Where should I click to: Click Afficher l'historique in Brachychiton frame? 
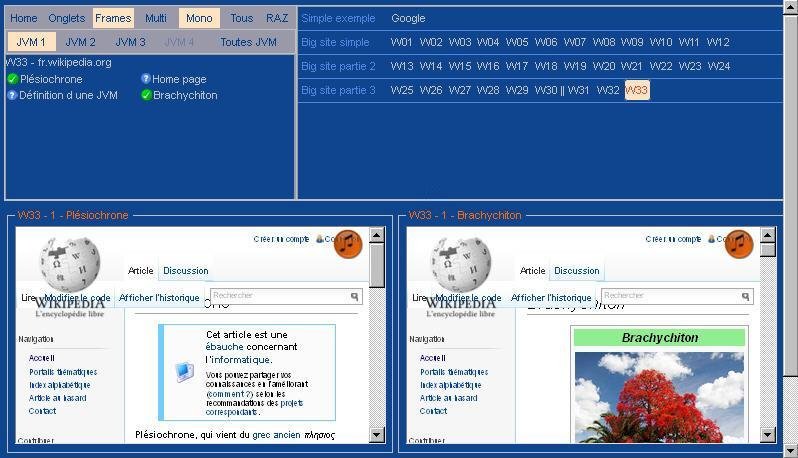(x=551, y=298)
